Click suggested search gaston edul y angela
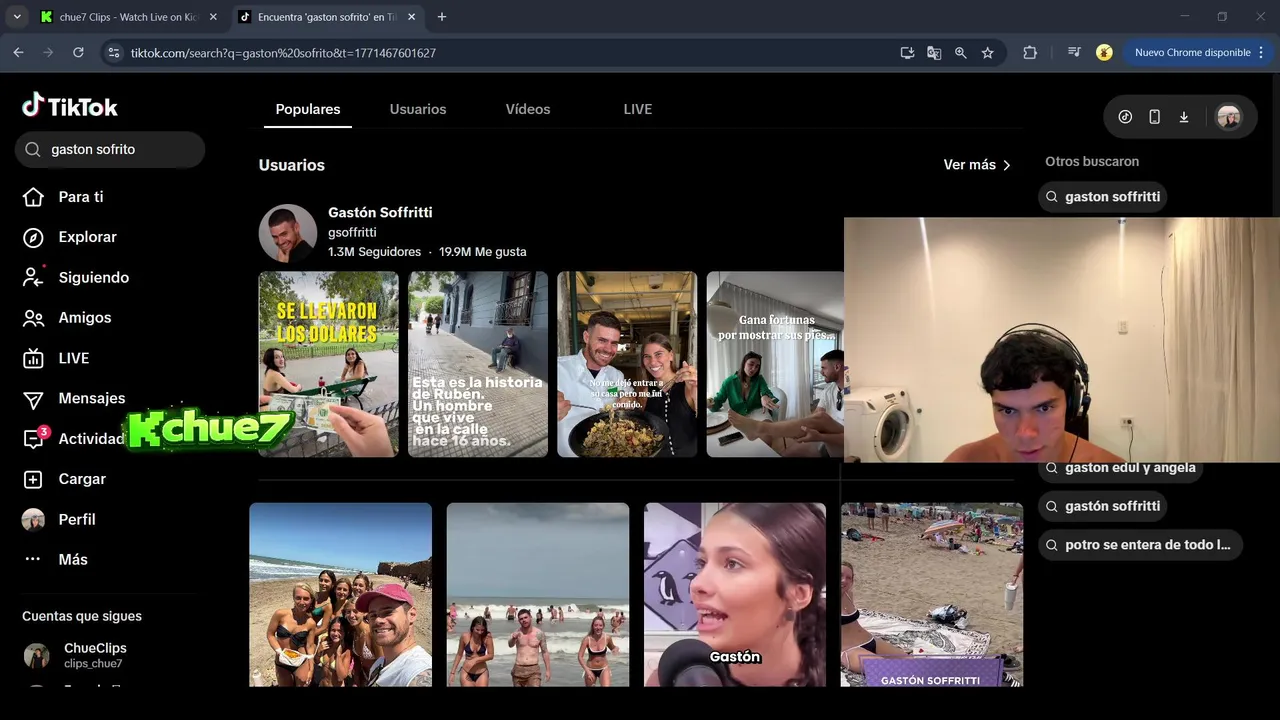The height and width of the screenshot is (720, 1280). click(1120, 468)
